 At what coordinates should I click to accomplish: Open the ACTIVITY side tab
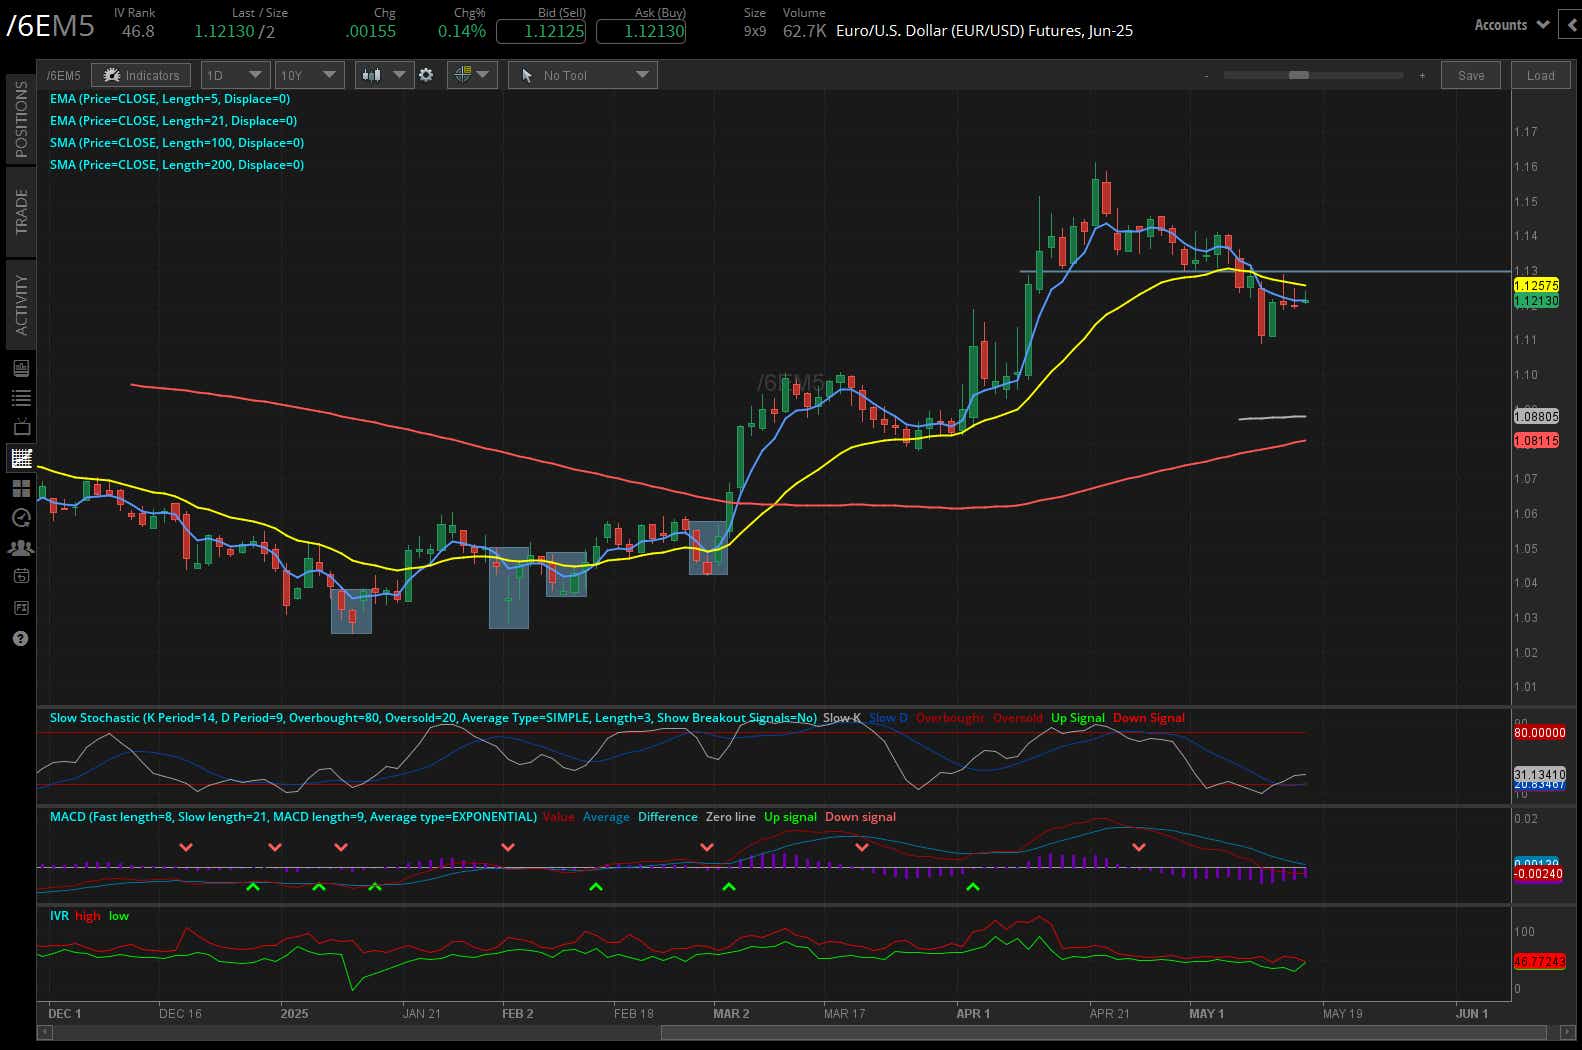tap(21, 304)
